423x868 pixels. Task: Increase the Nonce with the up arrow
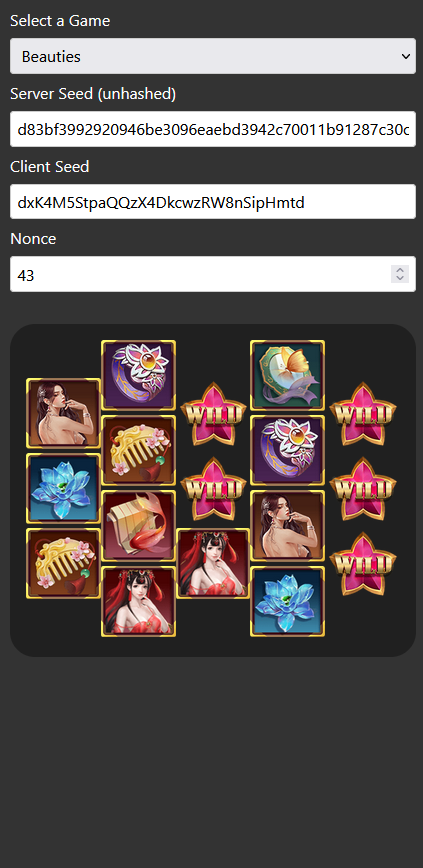tap(400, 270)
